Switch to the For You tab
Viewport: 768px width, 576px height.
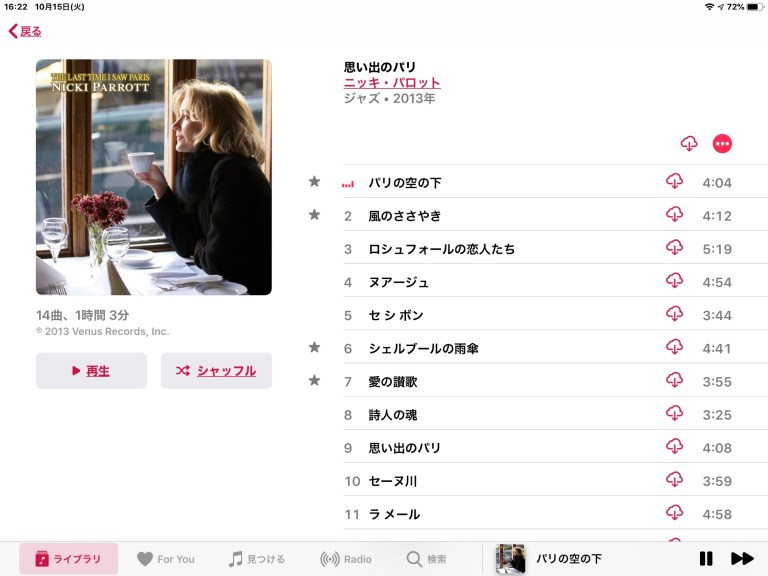[x=166, y=559]
